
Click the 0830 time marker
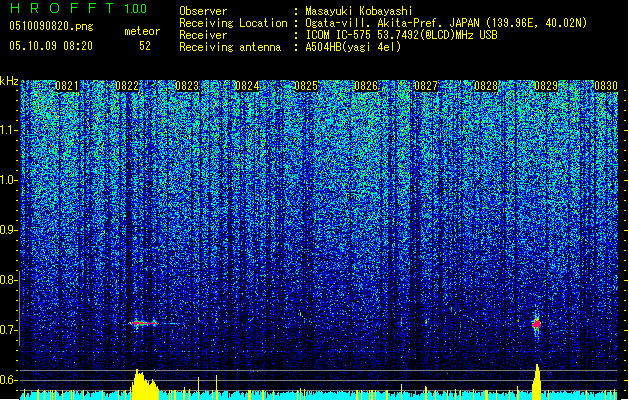pyautogui.click(x=606, y=86)
